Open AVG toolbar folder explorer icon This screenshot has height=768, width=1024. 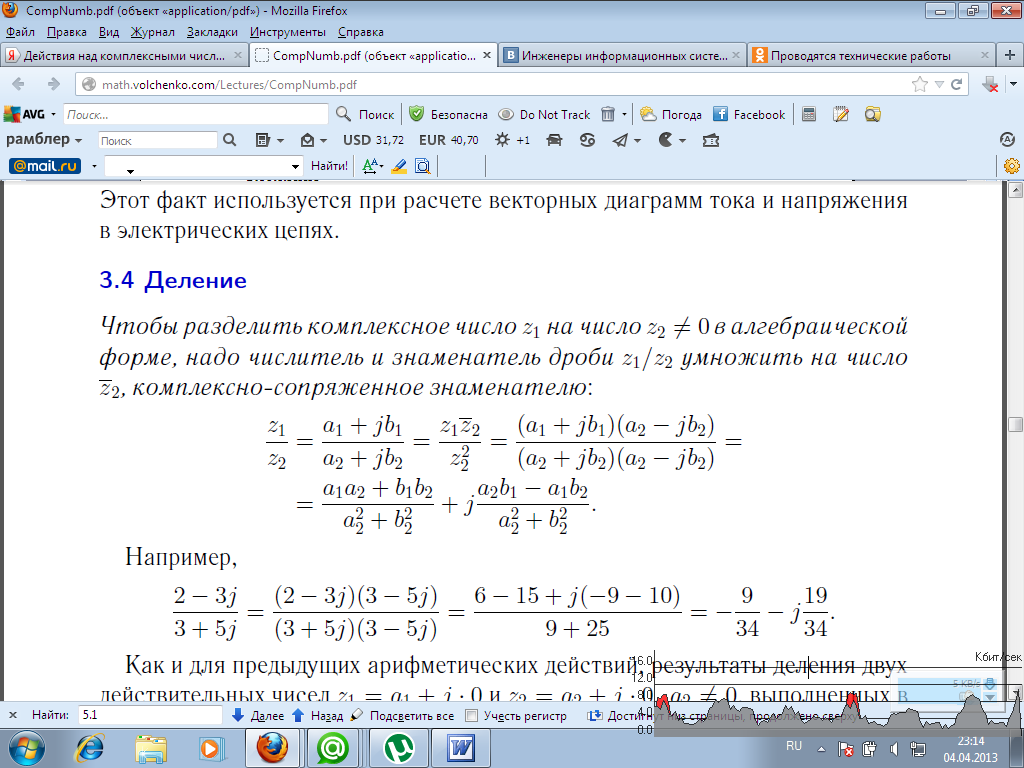872,114
